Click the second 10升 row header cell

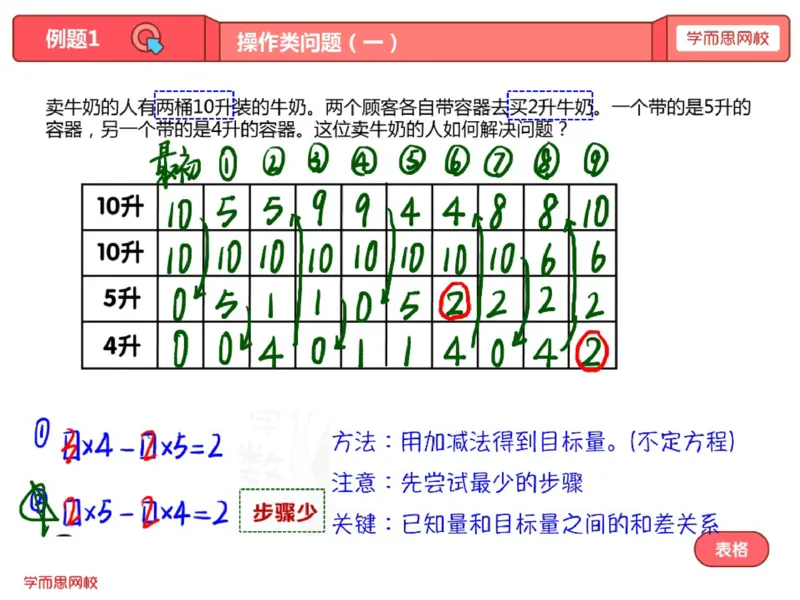click(120, 253)
